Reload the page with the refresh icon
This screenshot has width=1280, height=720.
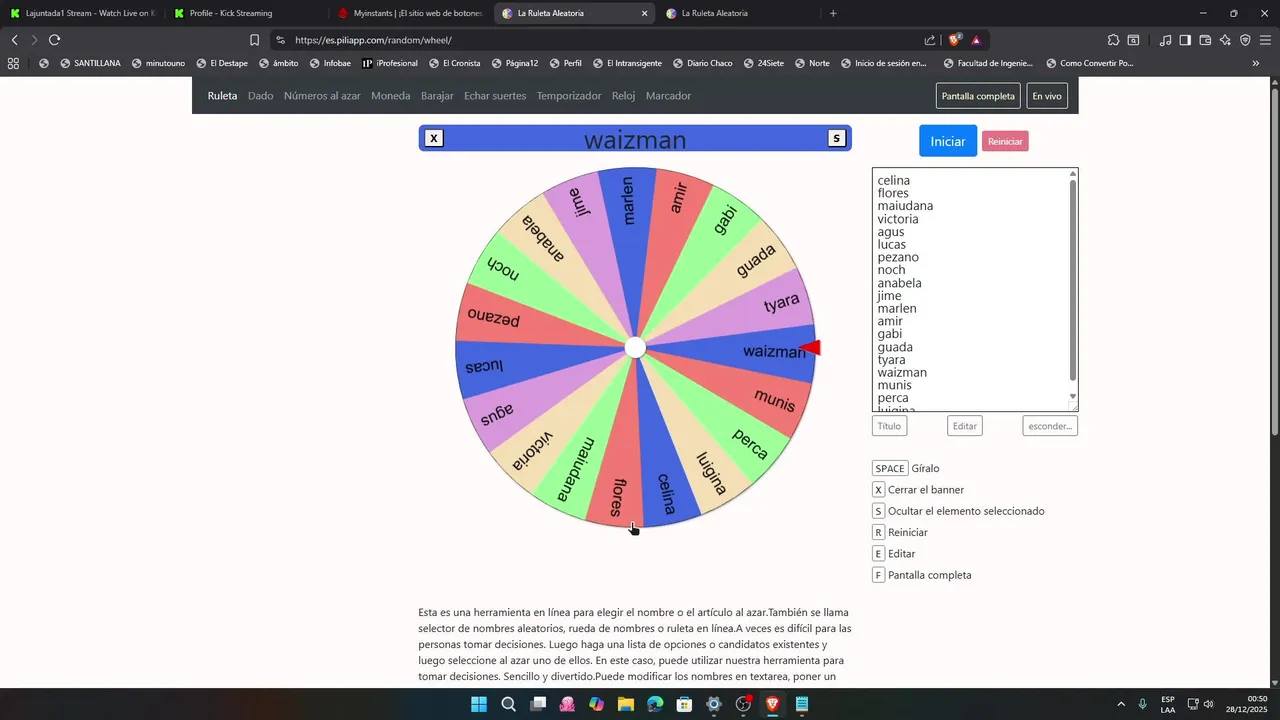coord(54,40)
